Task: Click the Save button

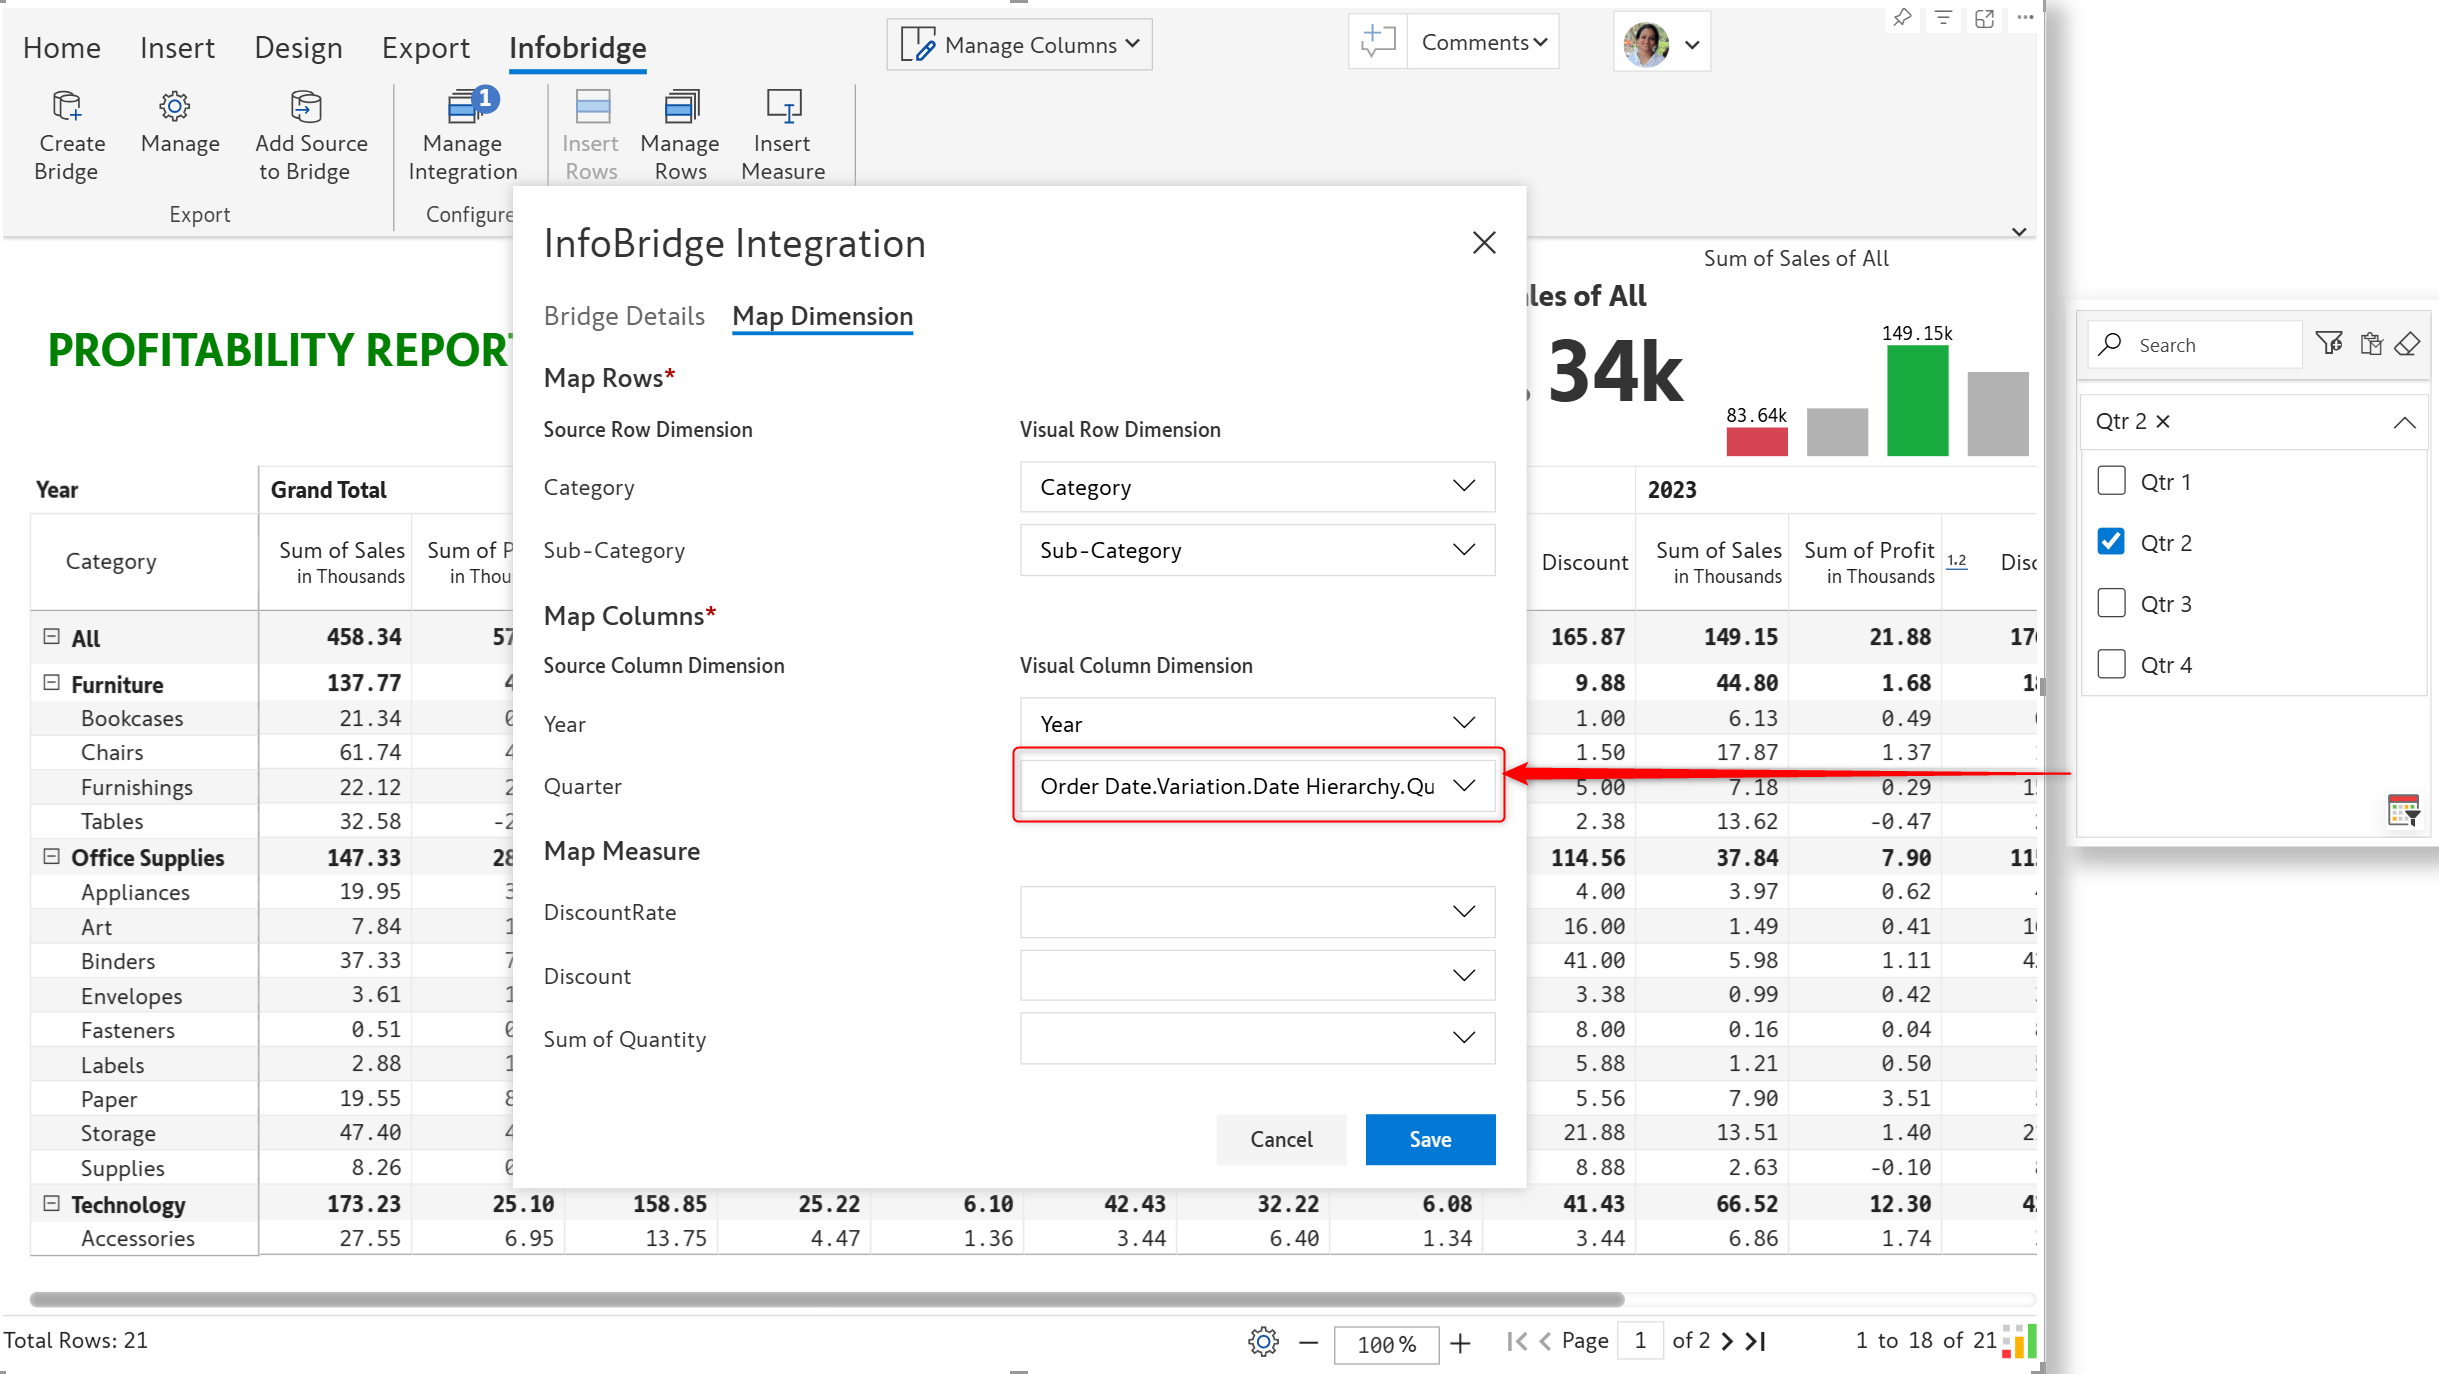Action: click(x=1427, y=1138)
